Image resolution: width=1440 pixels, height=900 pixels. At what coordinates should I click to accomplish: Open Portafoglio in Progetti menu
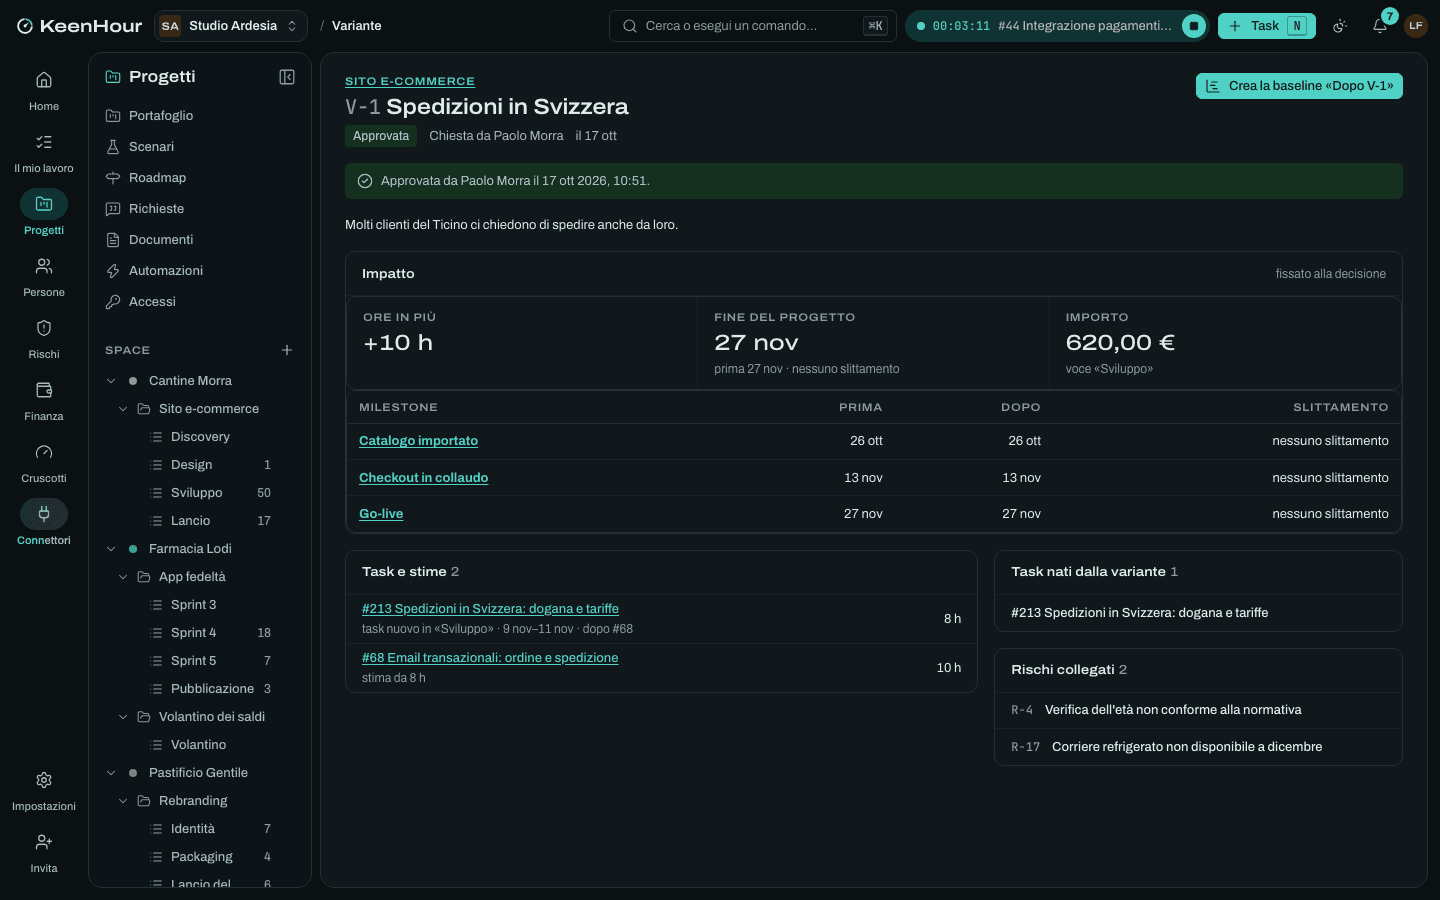(200, 115)
